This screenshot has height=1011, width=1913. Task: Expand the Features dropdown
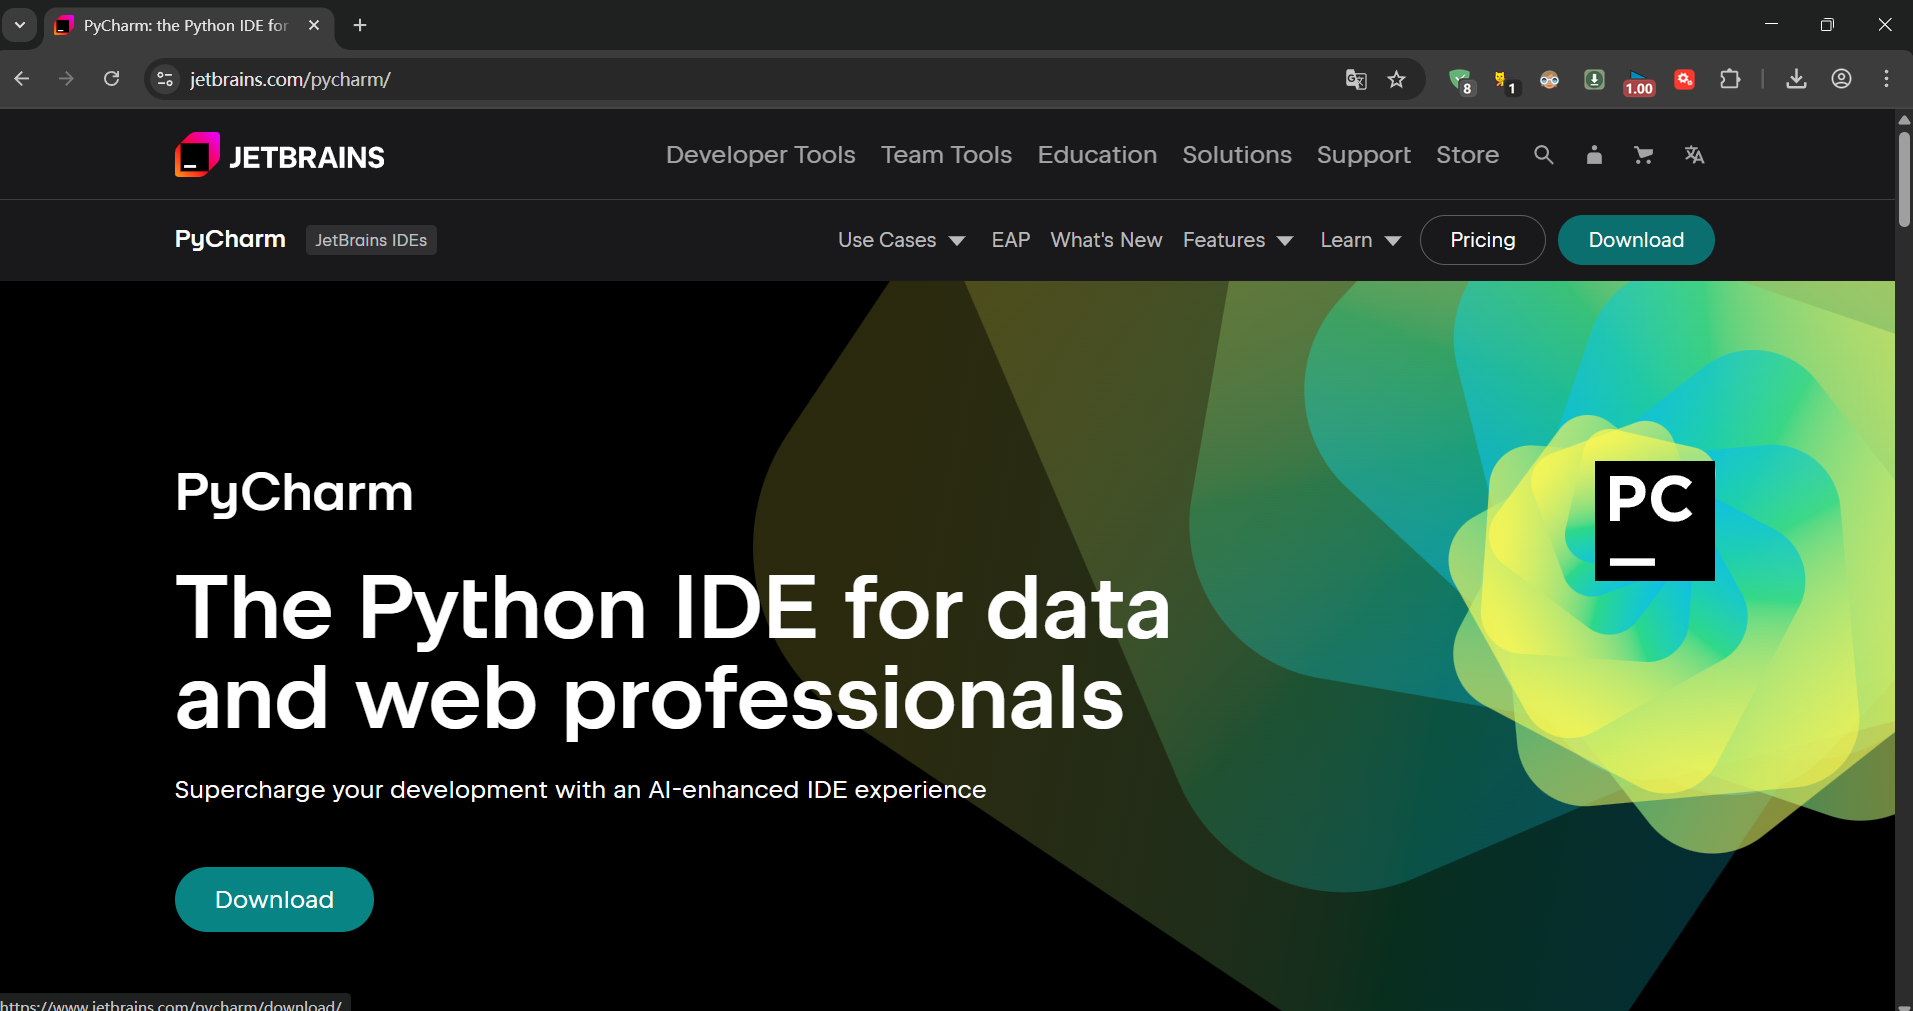click(x=1238, y=240)
